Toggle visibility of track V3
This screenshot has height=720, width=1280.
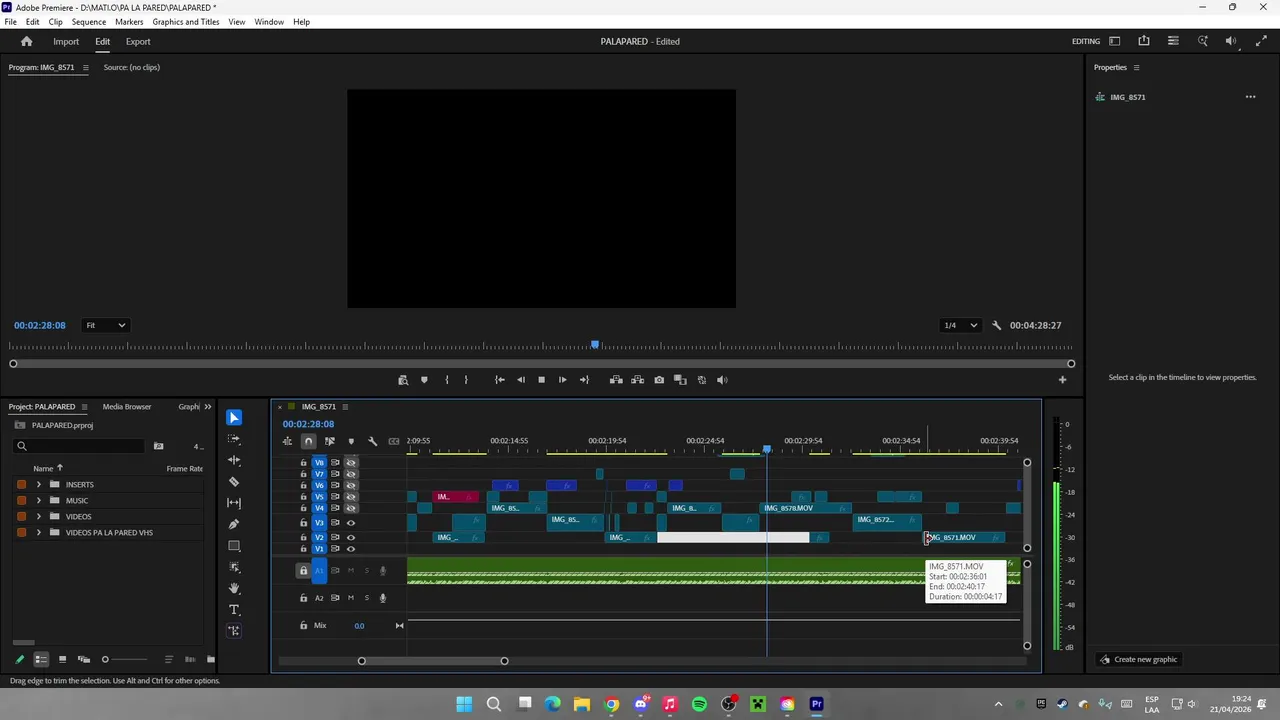pyautogui.click(x=350, y=522)
